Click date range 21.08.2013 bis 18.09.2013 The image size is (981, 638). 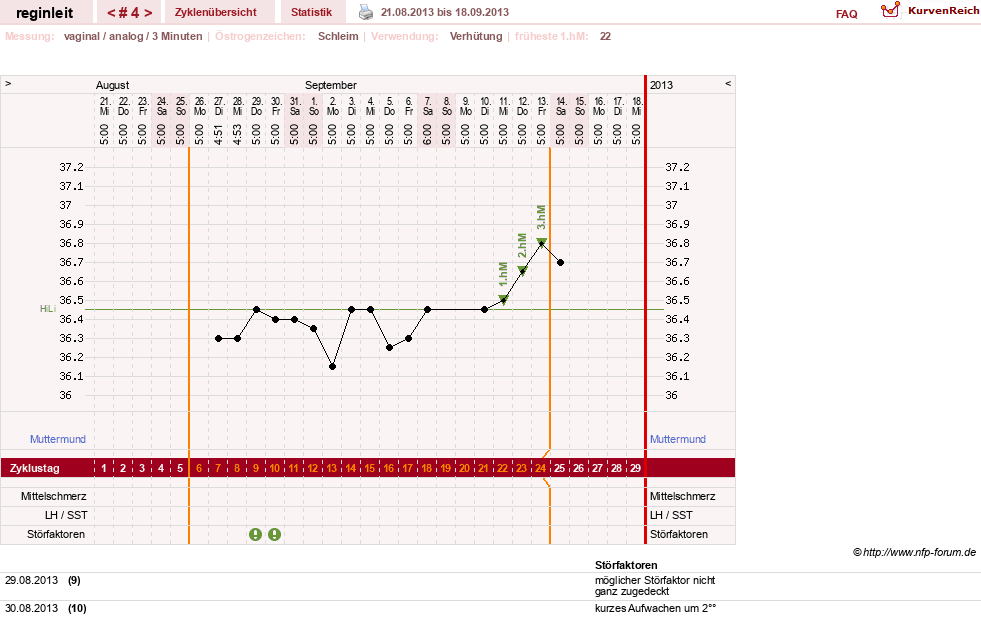coord(445,12)
